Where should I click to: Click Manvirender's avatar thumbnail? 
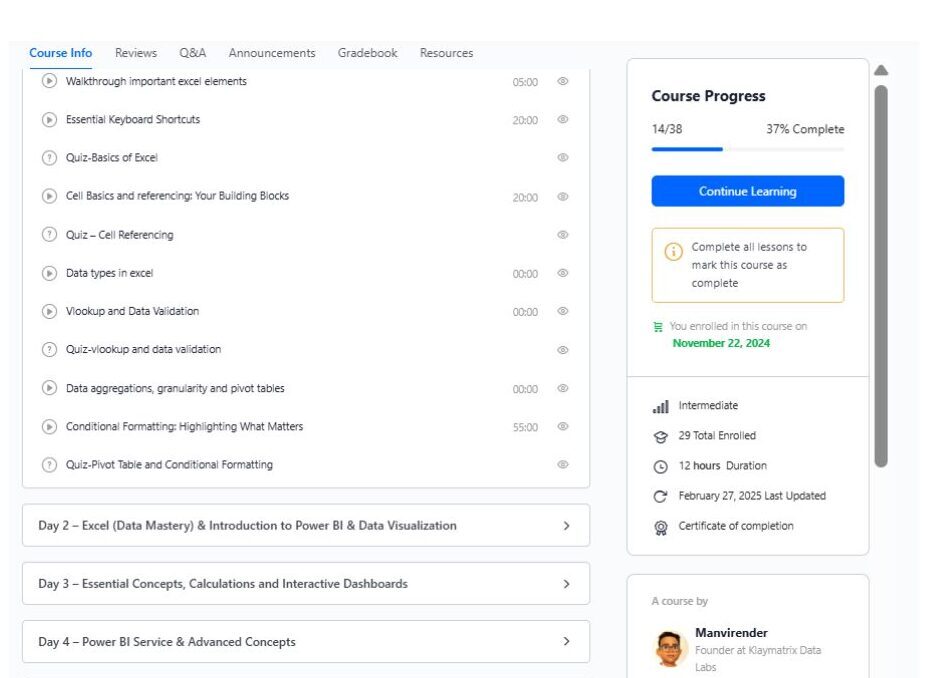(669, 649)
